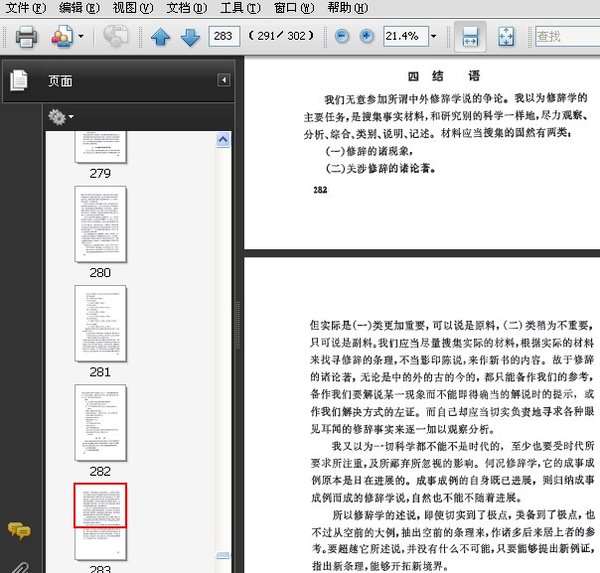Open the 文件 (File) menu

click(24, 8)
